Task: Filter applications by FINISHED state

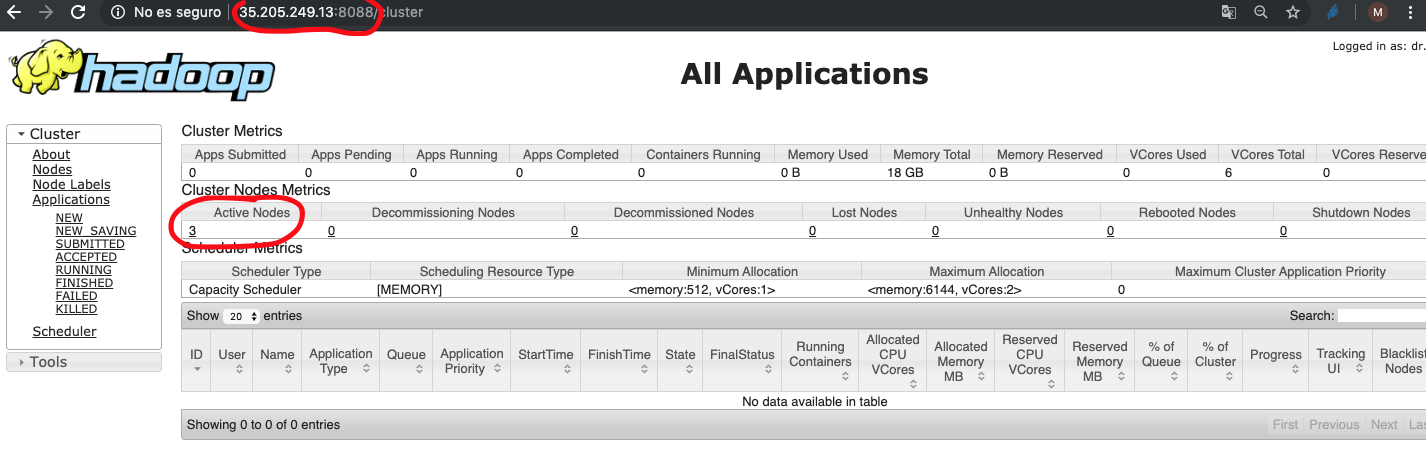Action: click(x=84, y=283)
